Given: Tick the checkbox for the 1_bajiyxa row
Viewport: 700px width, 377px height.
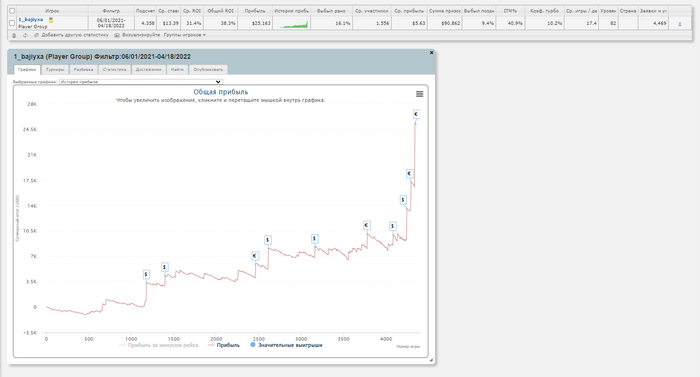Looking at the screenshot, I should tap(12, 23).
